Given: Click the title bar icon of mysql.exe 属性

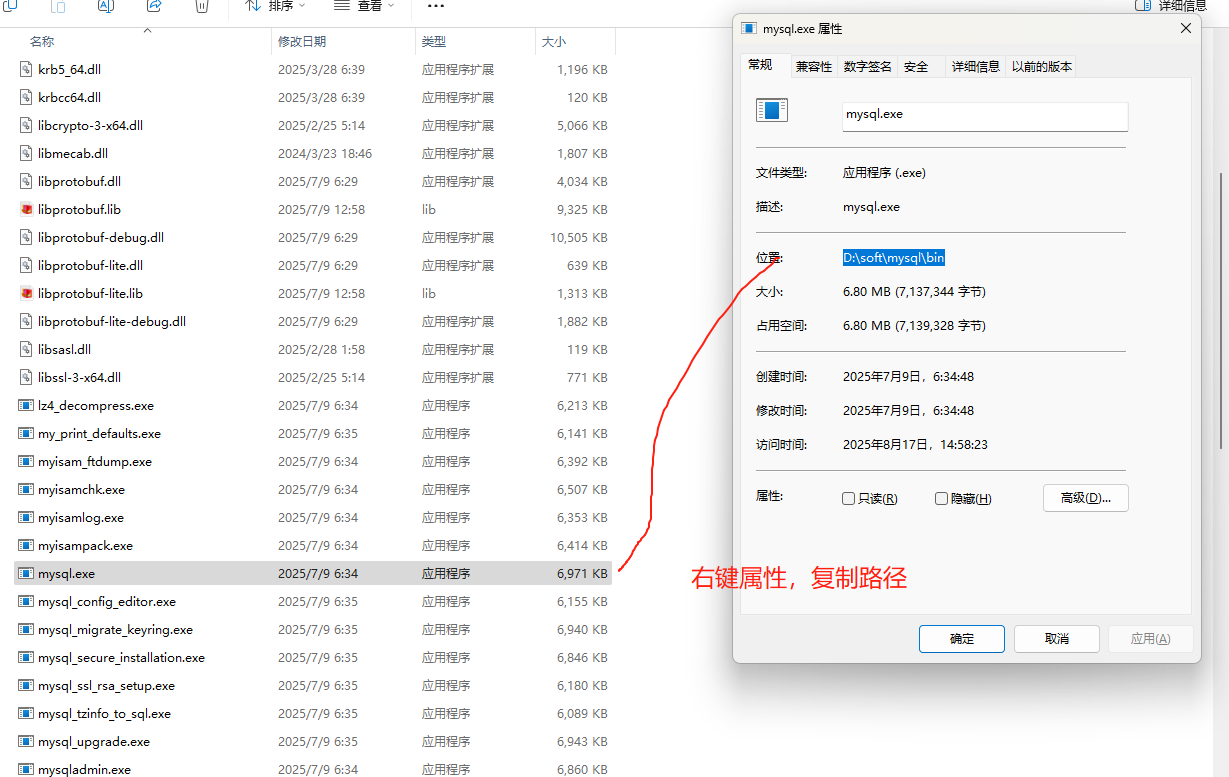Looking at the screenshot, I should (749, 29).
